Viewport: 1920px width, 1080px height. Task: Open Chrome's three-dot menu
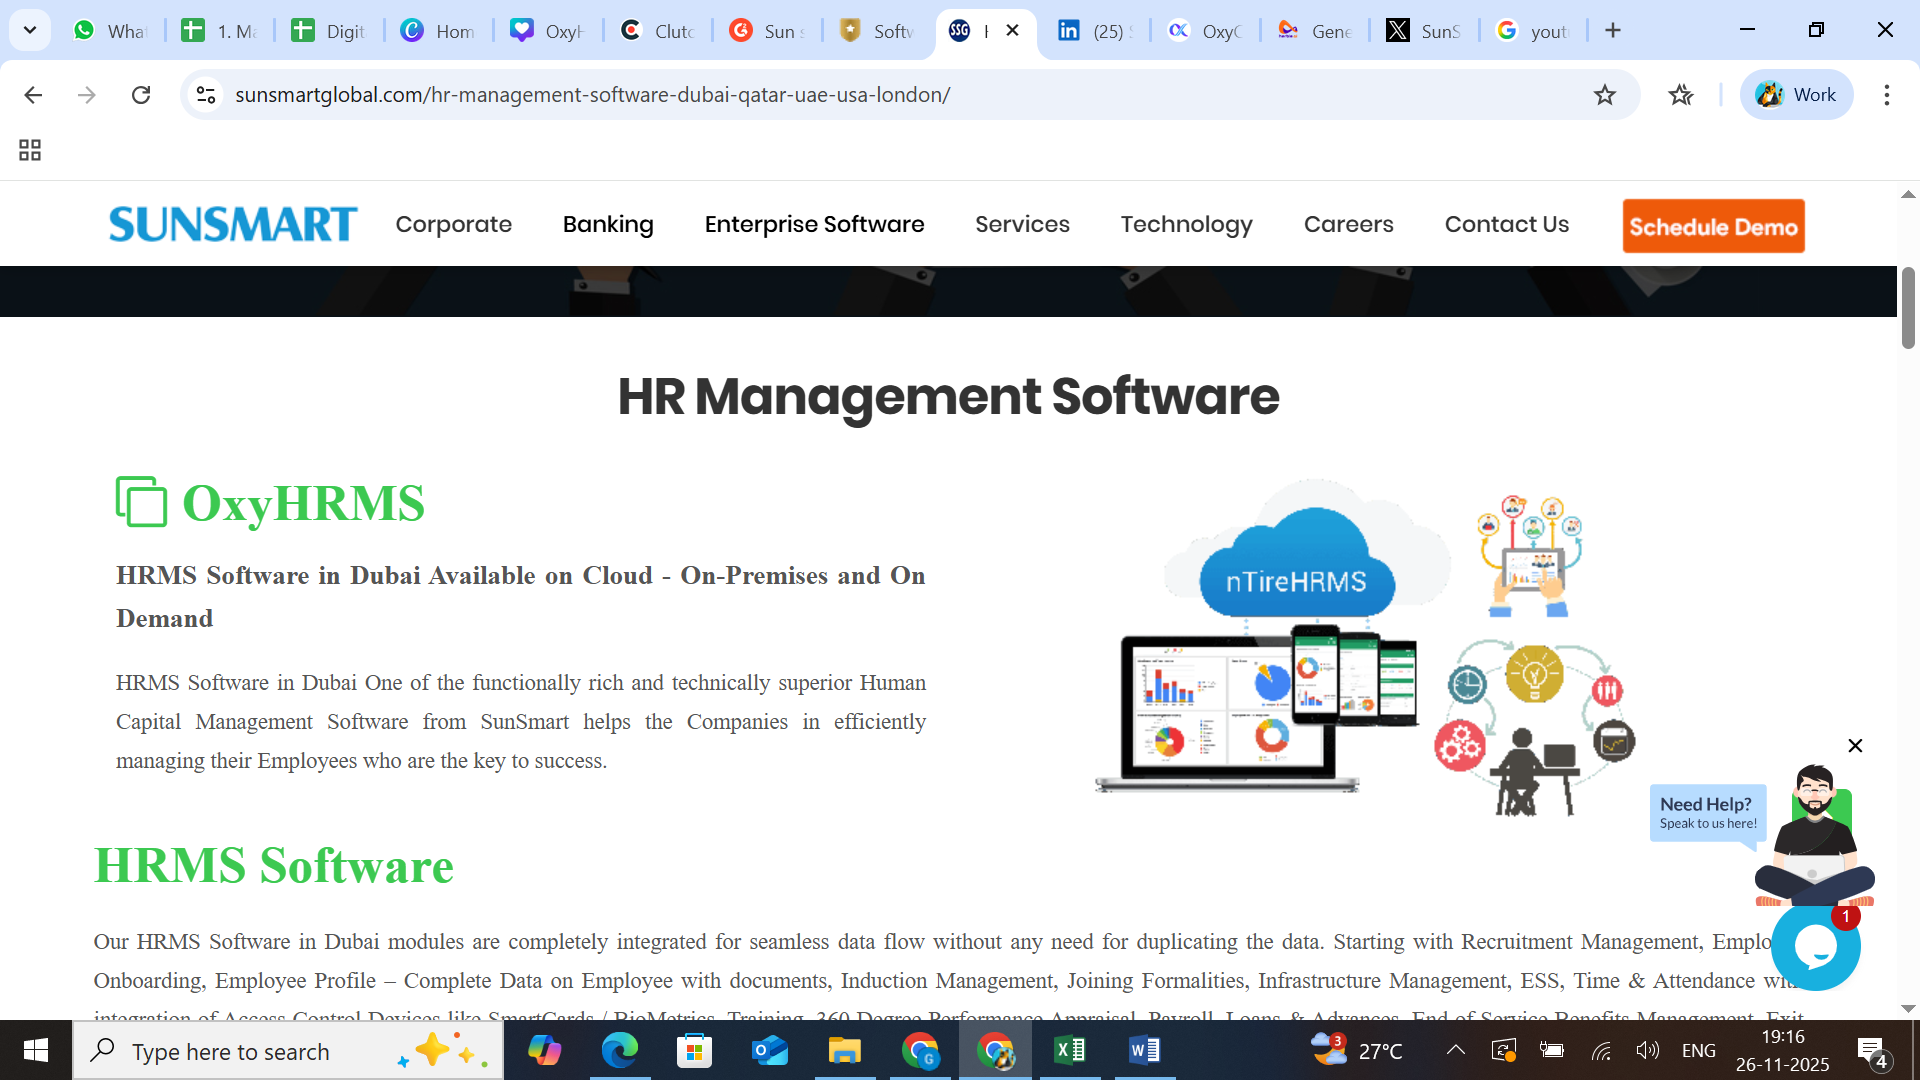1887,95
